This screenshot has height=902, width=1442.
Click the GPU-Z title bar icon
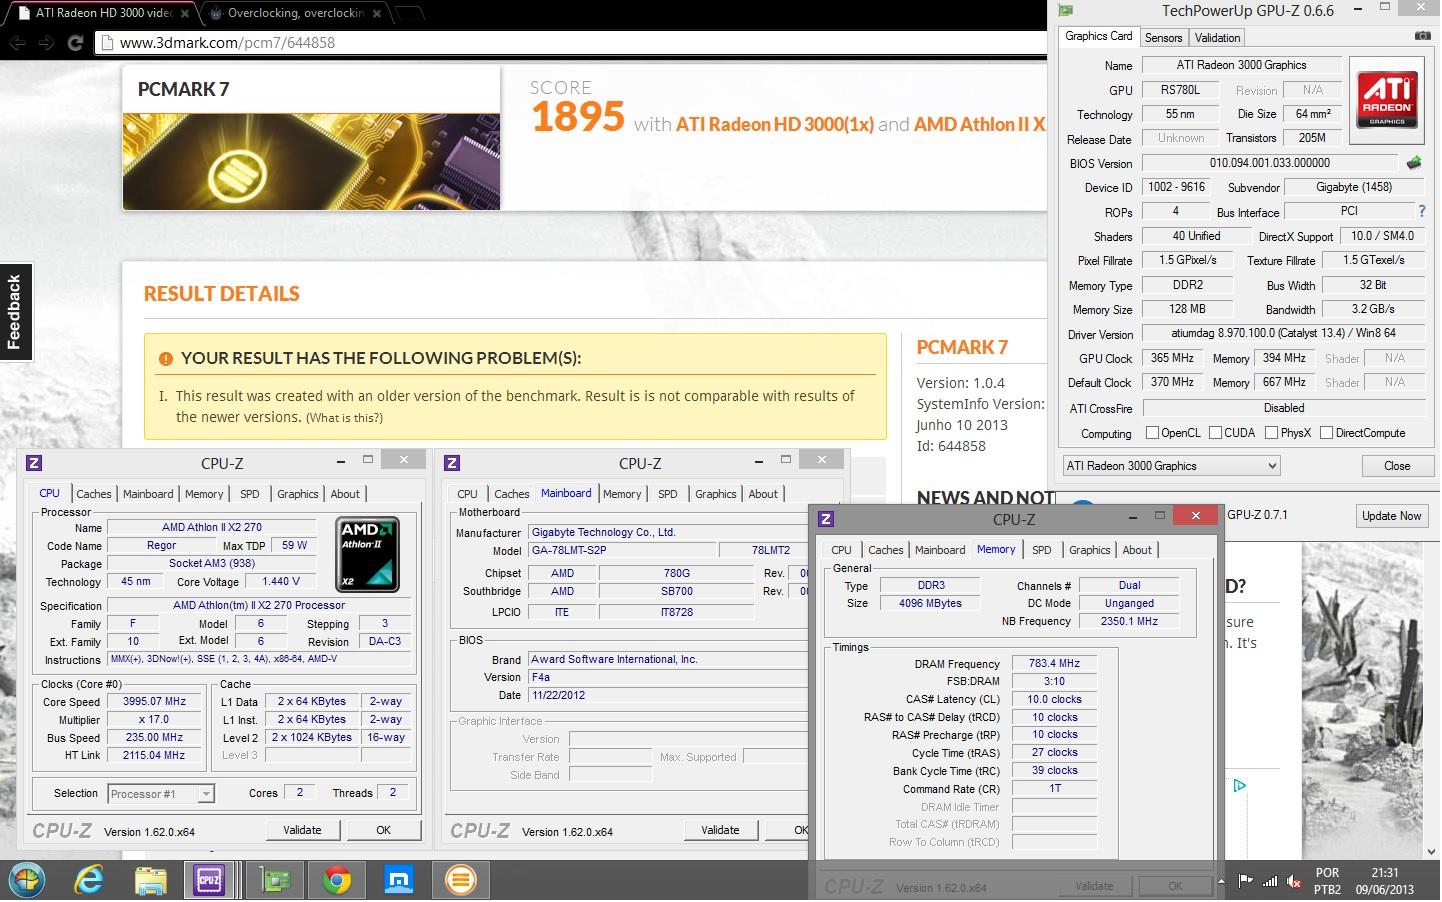(1066, 10)
